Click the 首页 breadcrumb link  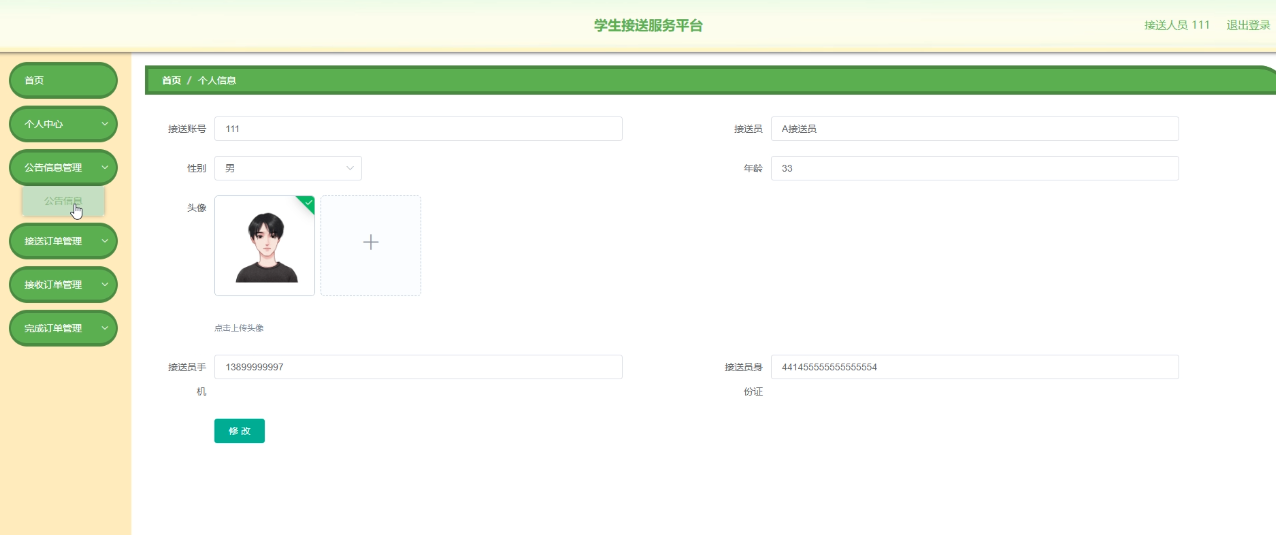click(x=171, y=80)
